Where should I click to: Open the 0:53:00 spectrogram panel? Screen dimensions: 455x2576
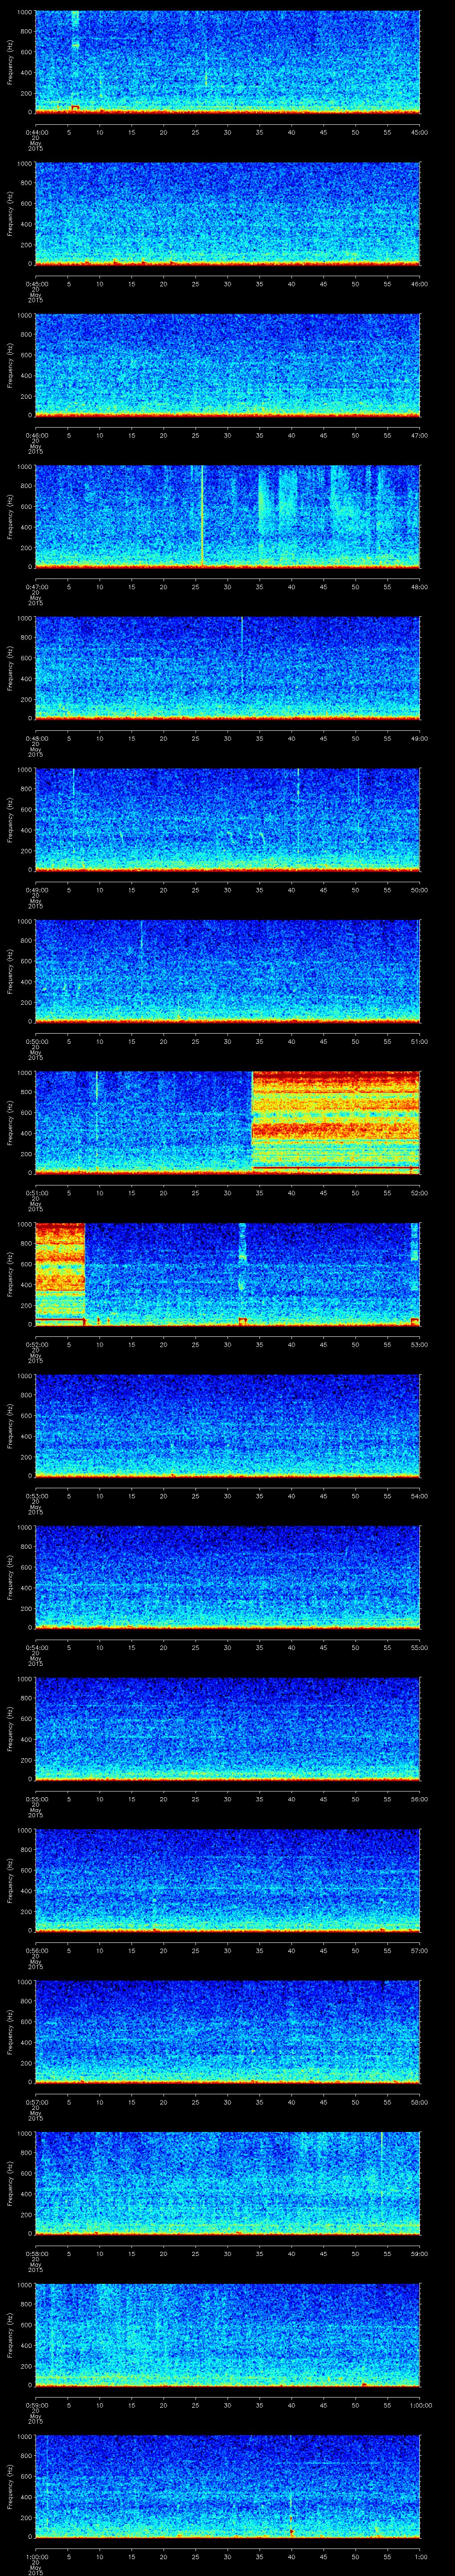[227, 1425]
